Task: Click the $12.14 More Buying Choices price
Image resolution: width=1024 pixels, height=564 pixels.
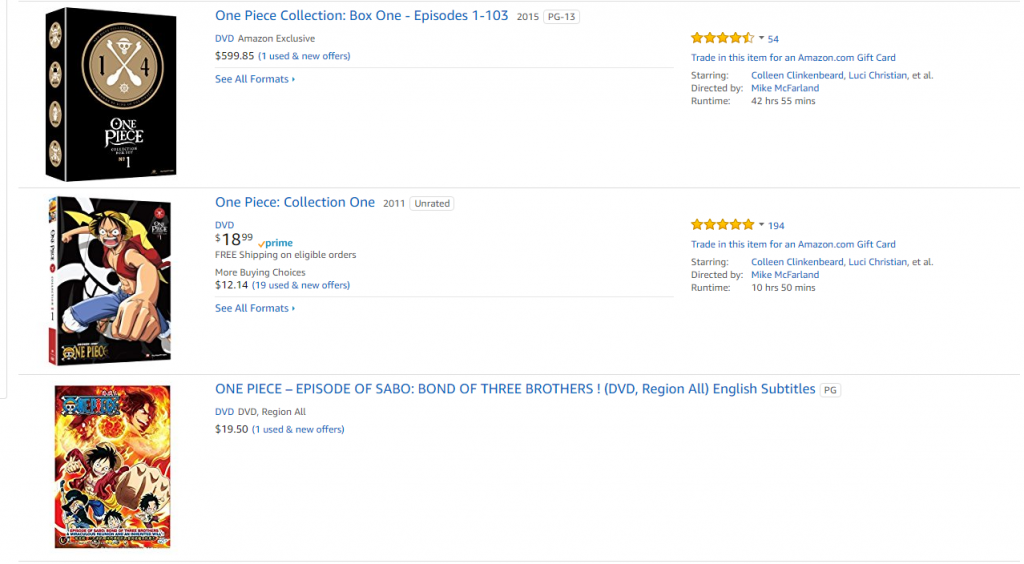Action: point(231,285)
